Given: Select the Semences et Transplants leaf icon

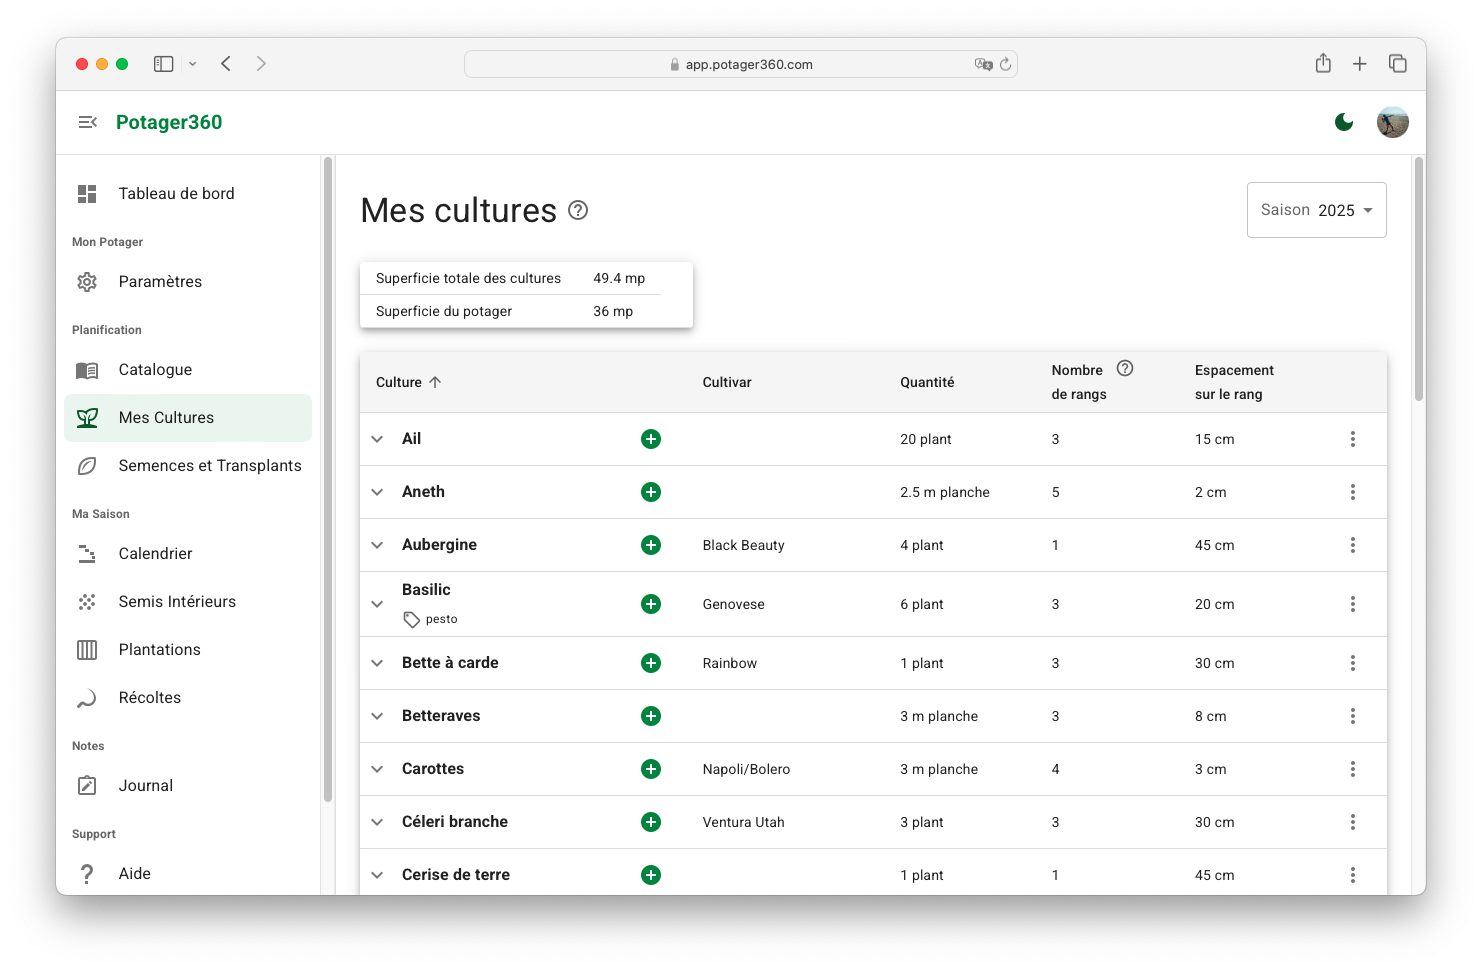Looking at the screenshot, I should 87,465.
